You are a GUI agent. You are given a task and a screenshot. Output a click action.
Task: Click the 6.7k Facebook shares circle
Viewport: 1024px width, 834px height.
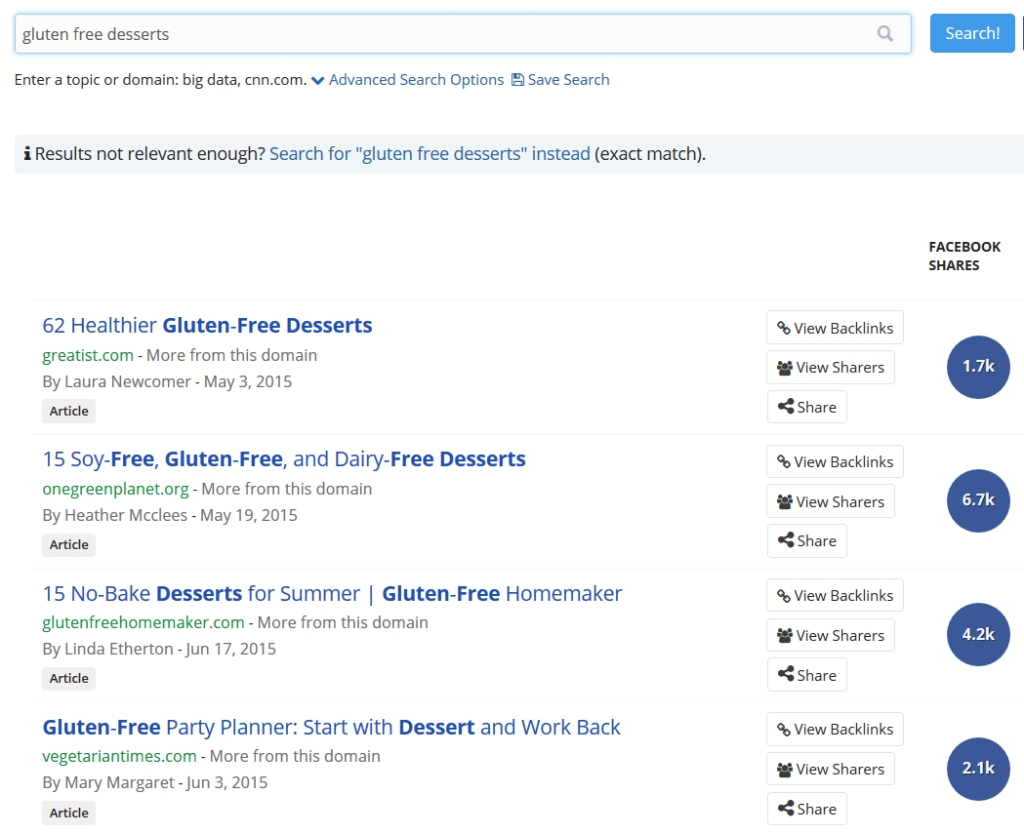click(x=978, y=500)
